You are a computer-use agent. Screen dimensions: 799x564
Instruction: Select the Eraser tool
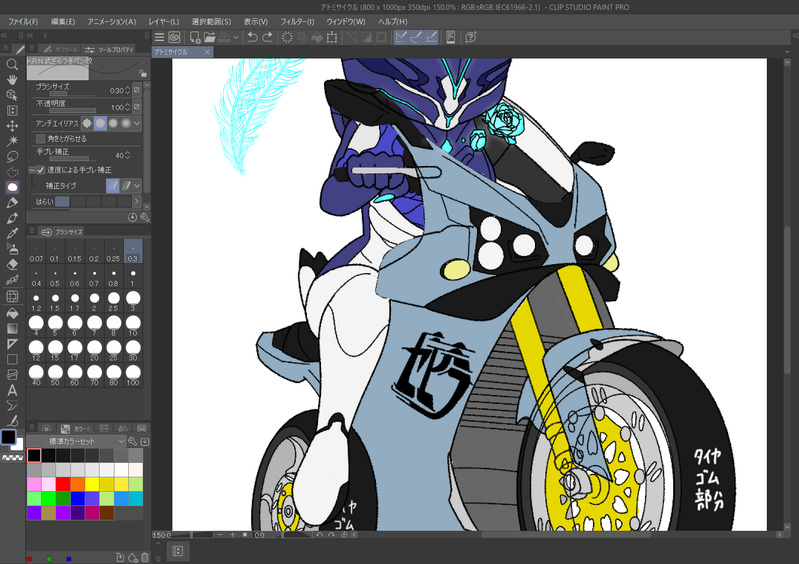click(12, 264)
